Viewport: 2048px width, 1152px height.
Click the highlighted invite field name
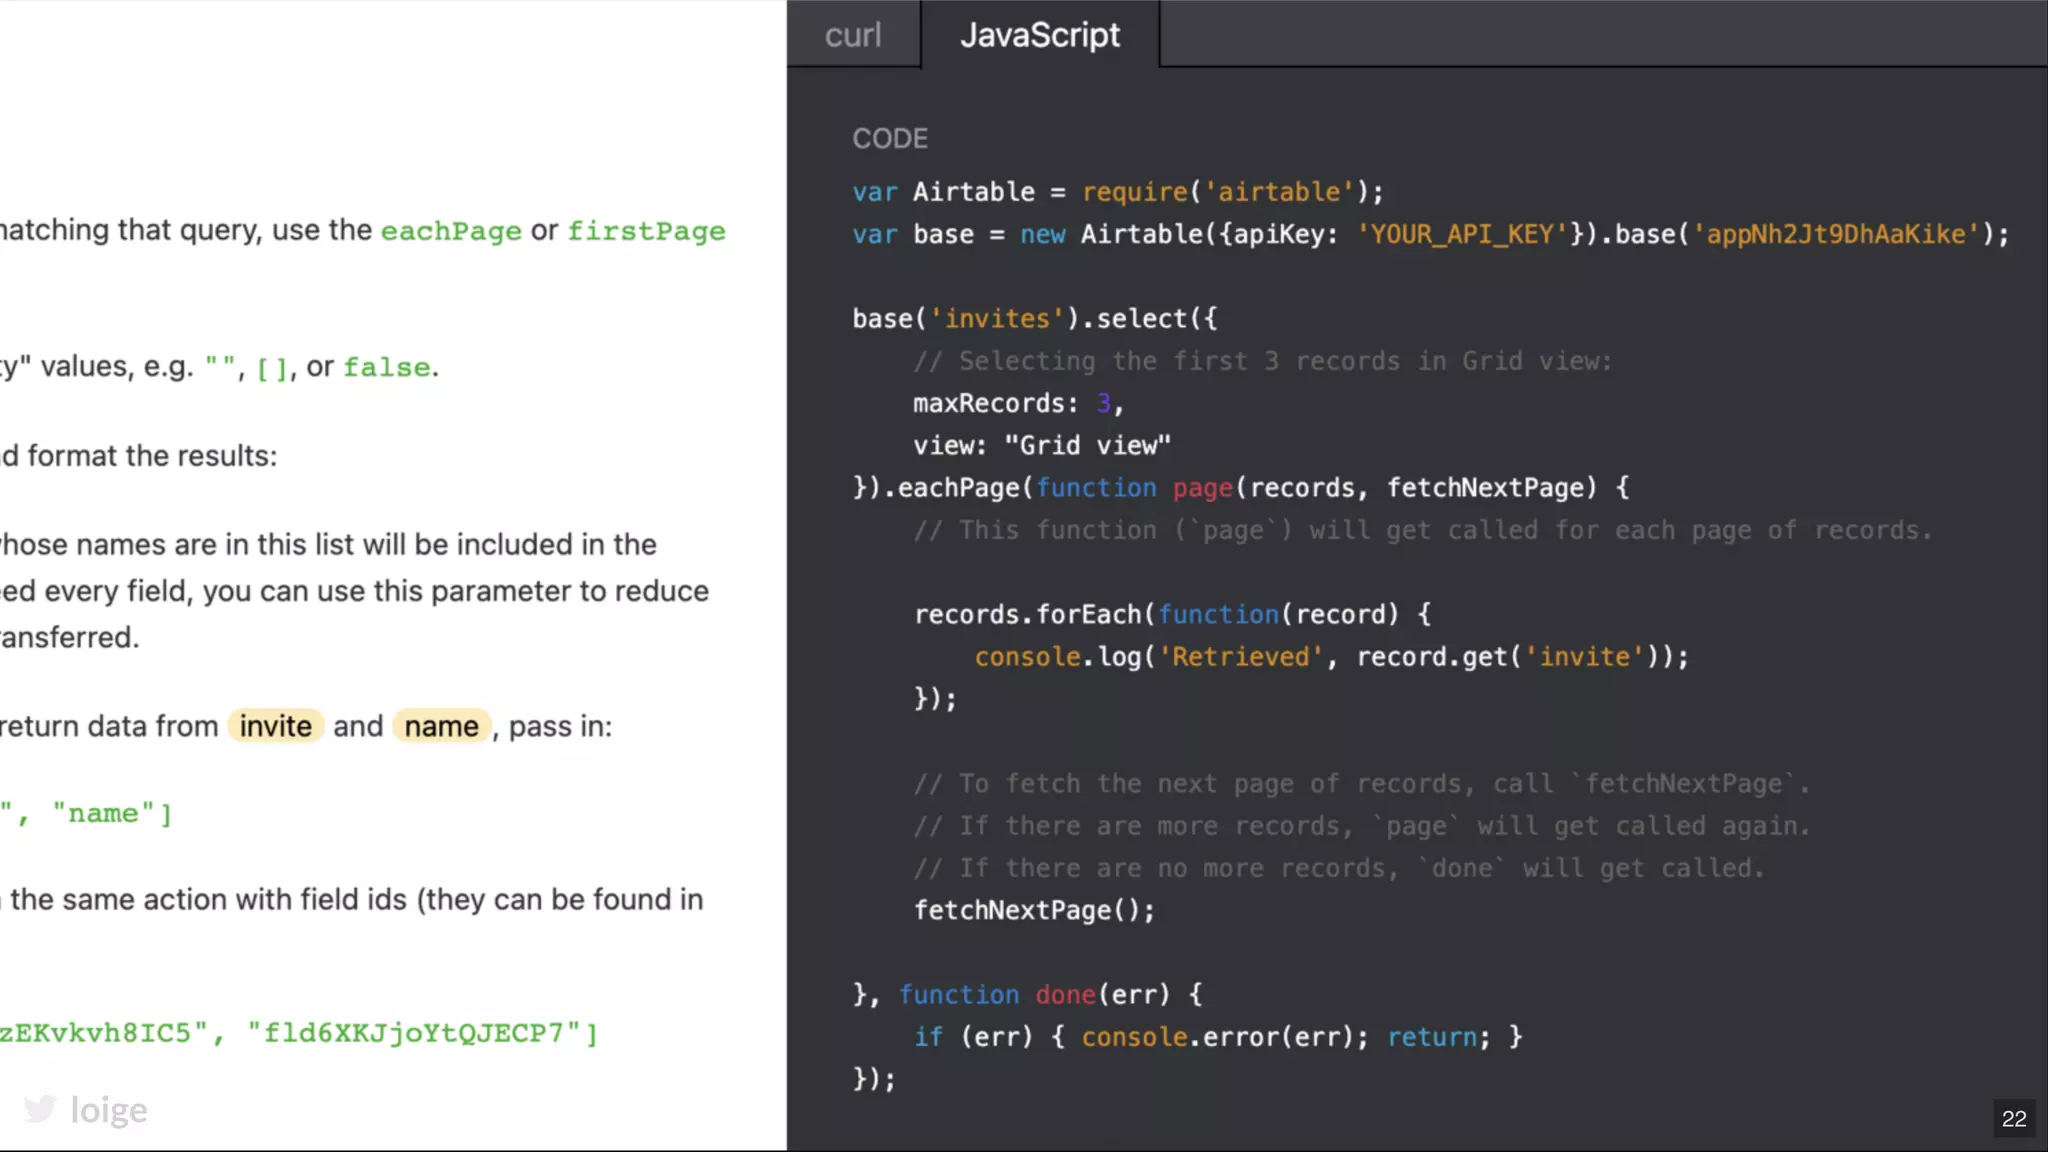[x=275, y=726]
